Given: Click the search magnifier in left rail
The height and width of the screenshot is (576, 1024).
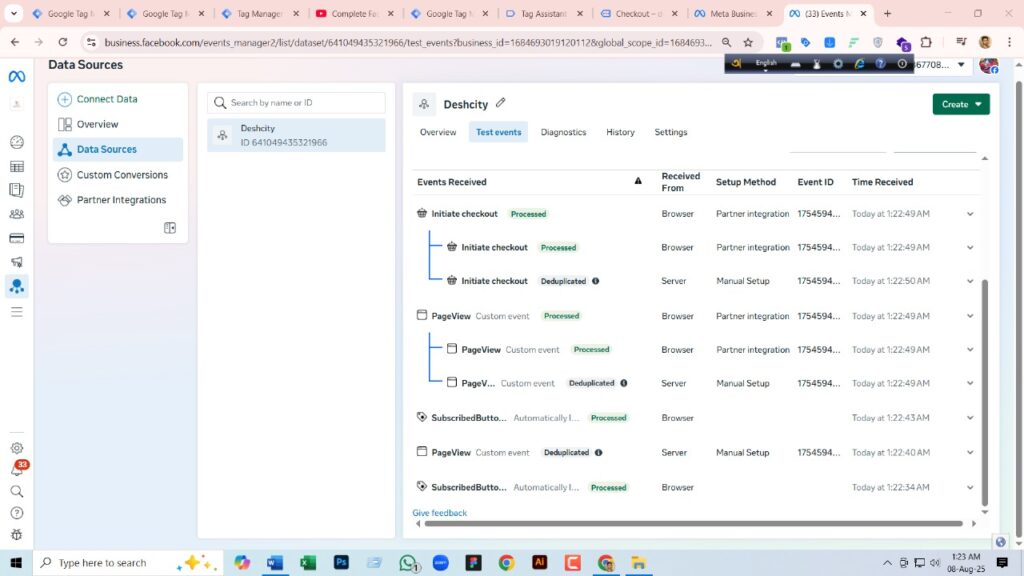Looking at the screenshot, I should (x=17, y=491).
